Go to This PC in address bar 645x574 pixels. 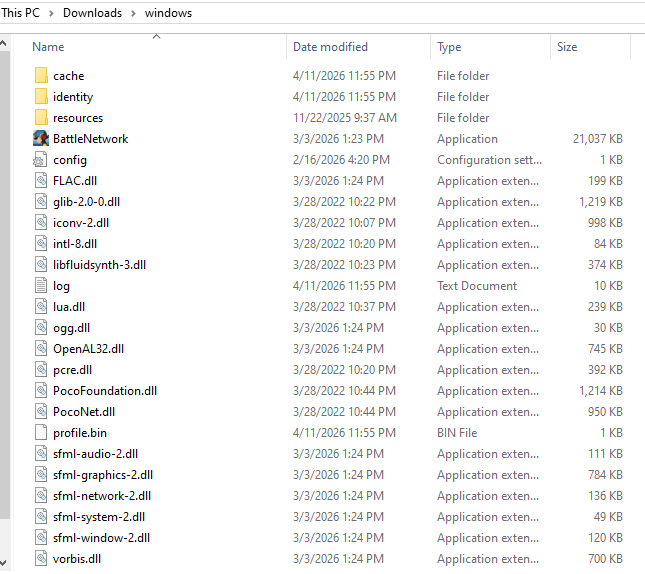[x=21, y=13]
